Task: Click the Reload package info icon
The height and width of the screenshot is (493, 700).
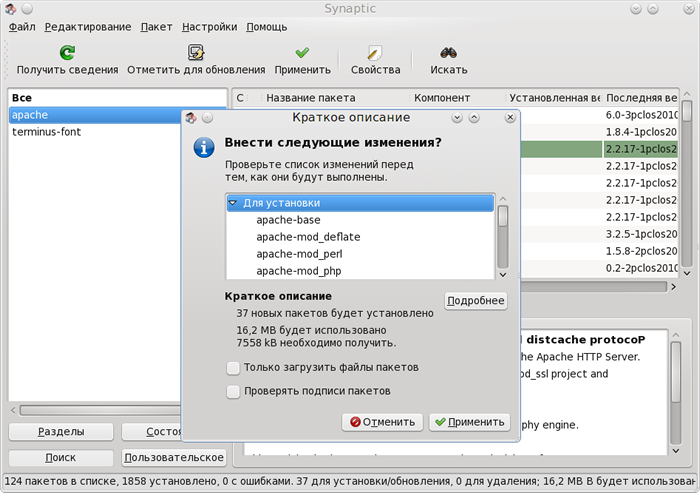Action: (x=67, y=53)
